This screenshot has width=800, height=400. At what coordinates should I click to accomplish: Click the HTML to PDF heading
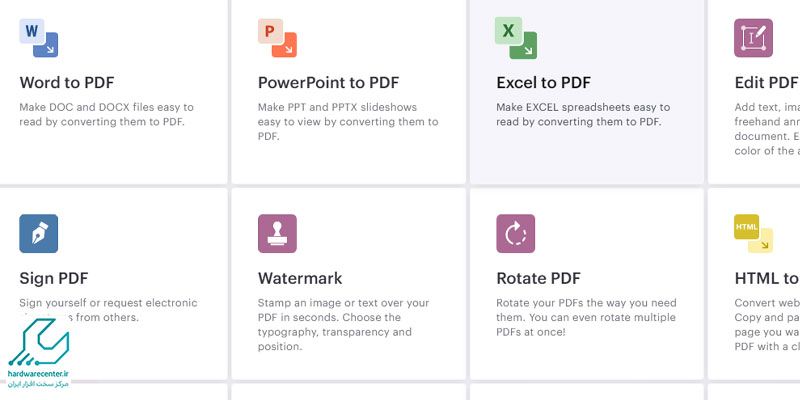point(767,278)
